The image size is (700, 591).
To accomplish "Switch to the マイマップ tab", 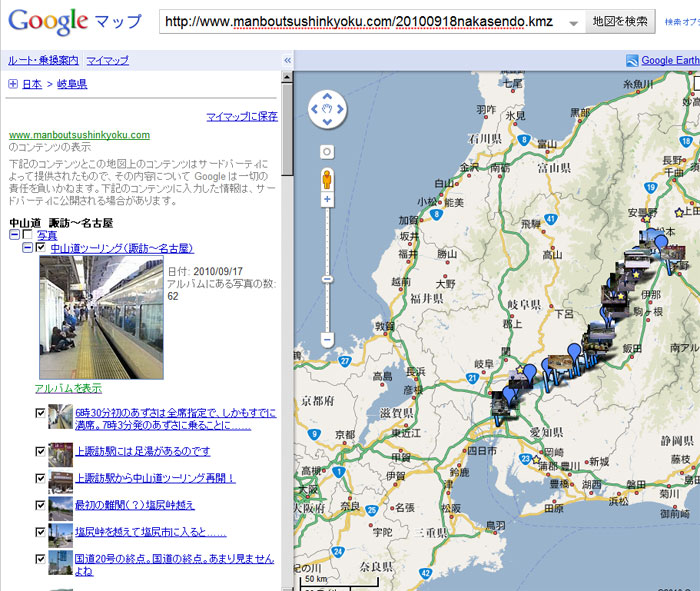I will click(x=107, y=61).
